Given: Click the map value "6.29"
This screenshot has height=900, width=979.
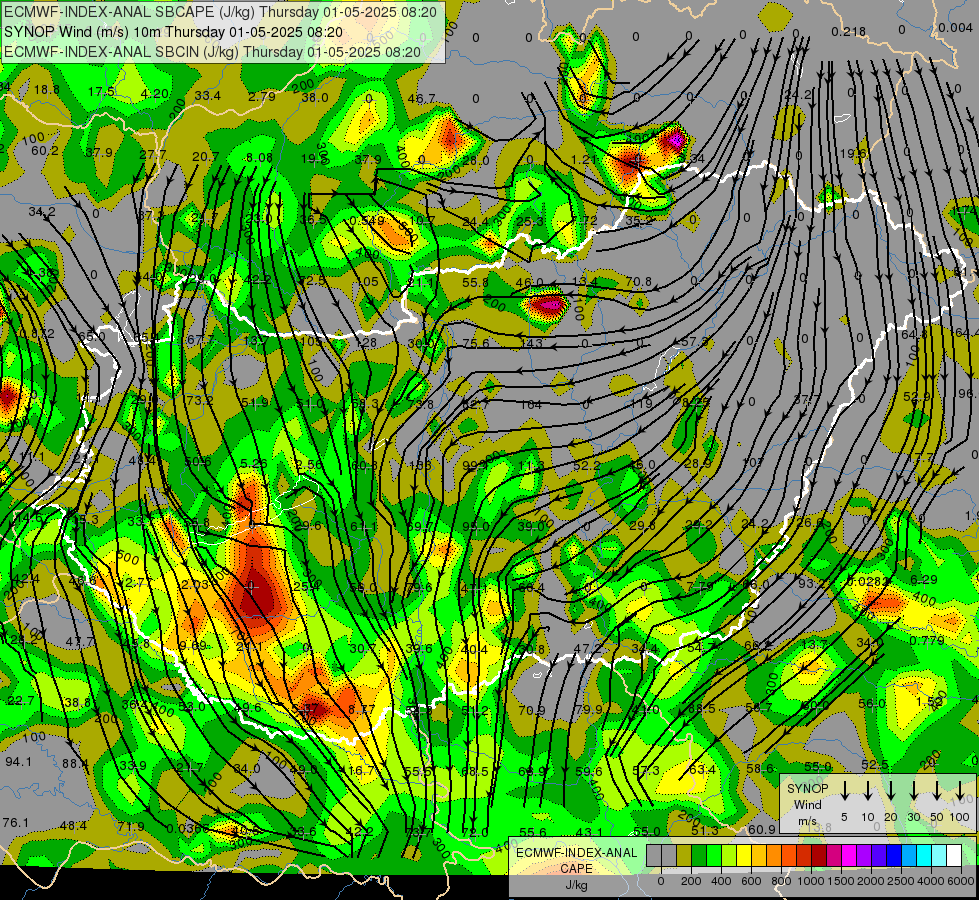Looking at the screenshot, I should pos(923,579).
